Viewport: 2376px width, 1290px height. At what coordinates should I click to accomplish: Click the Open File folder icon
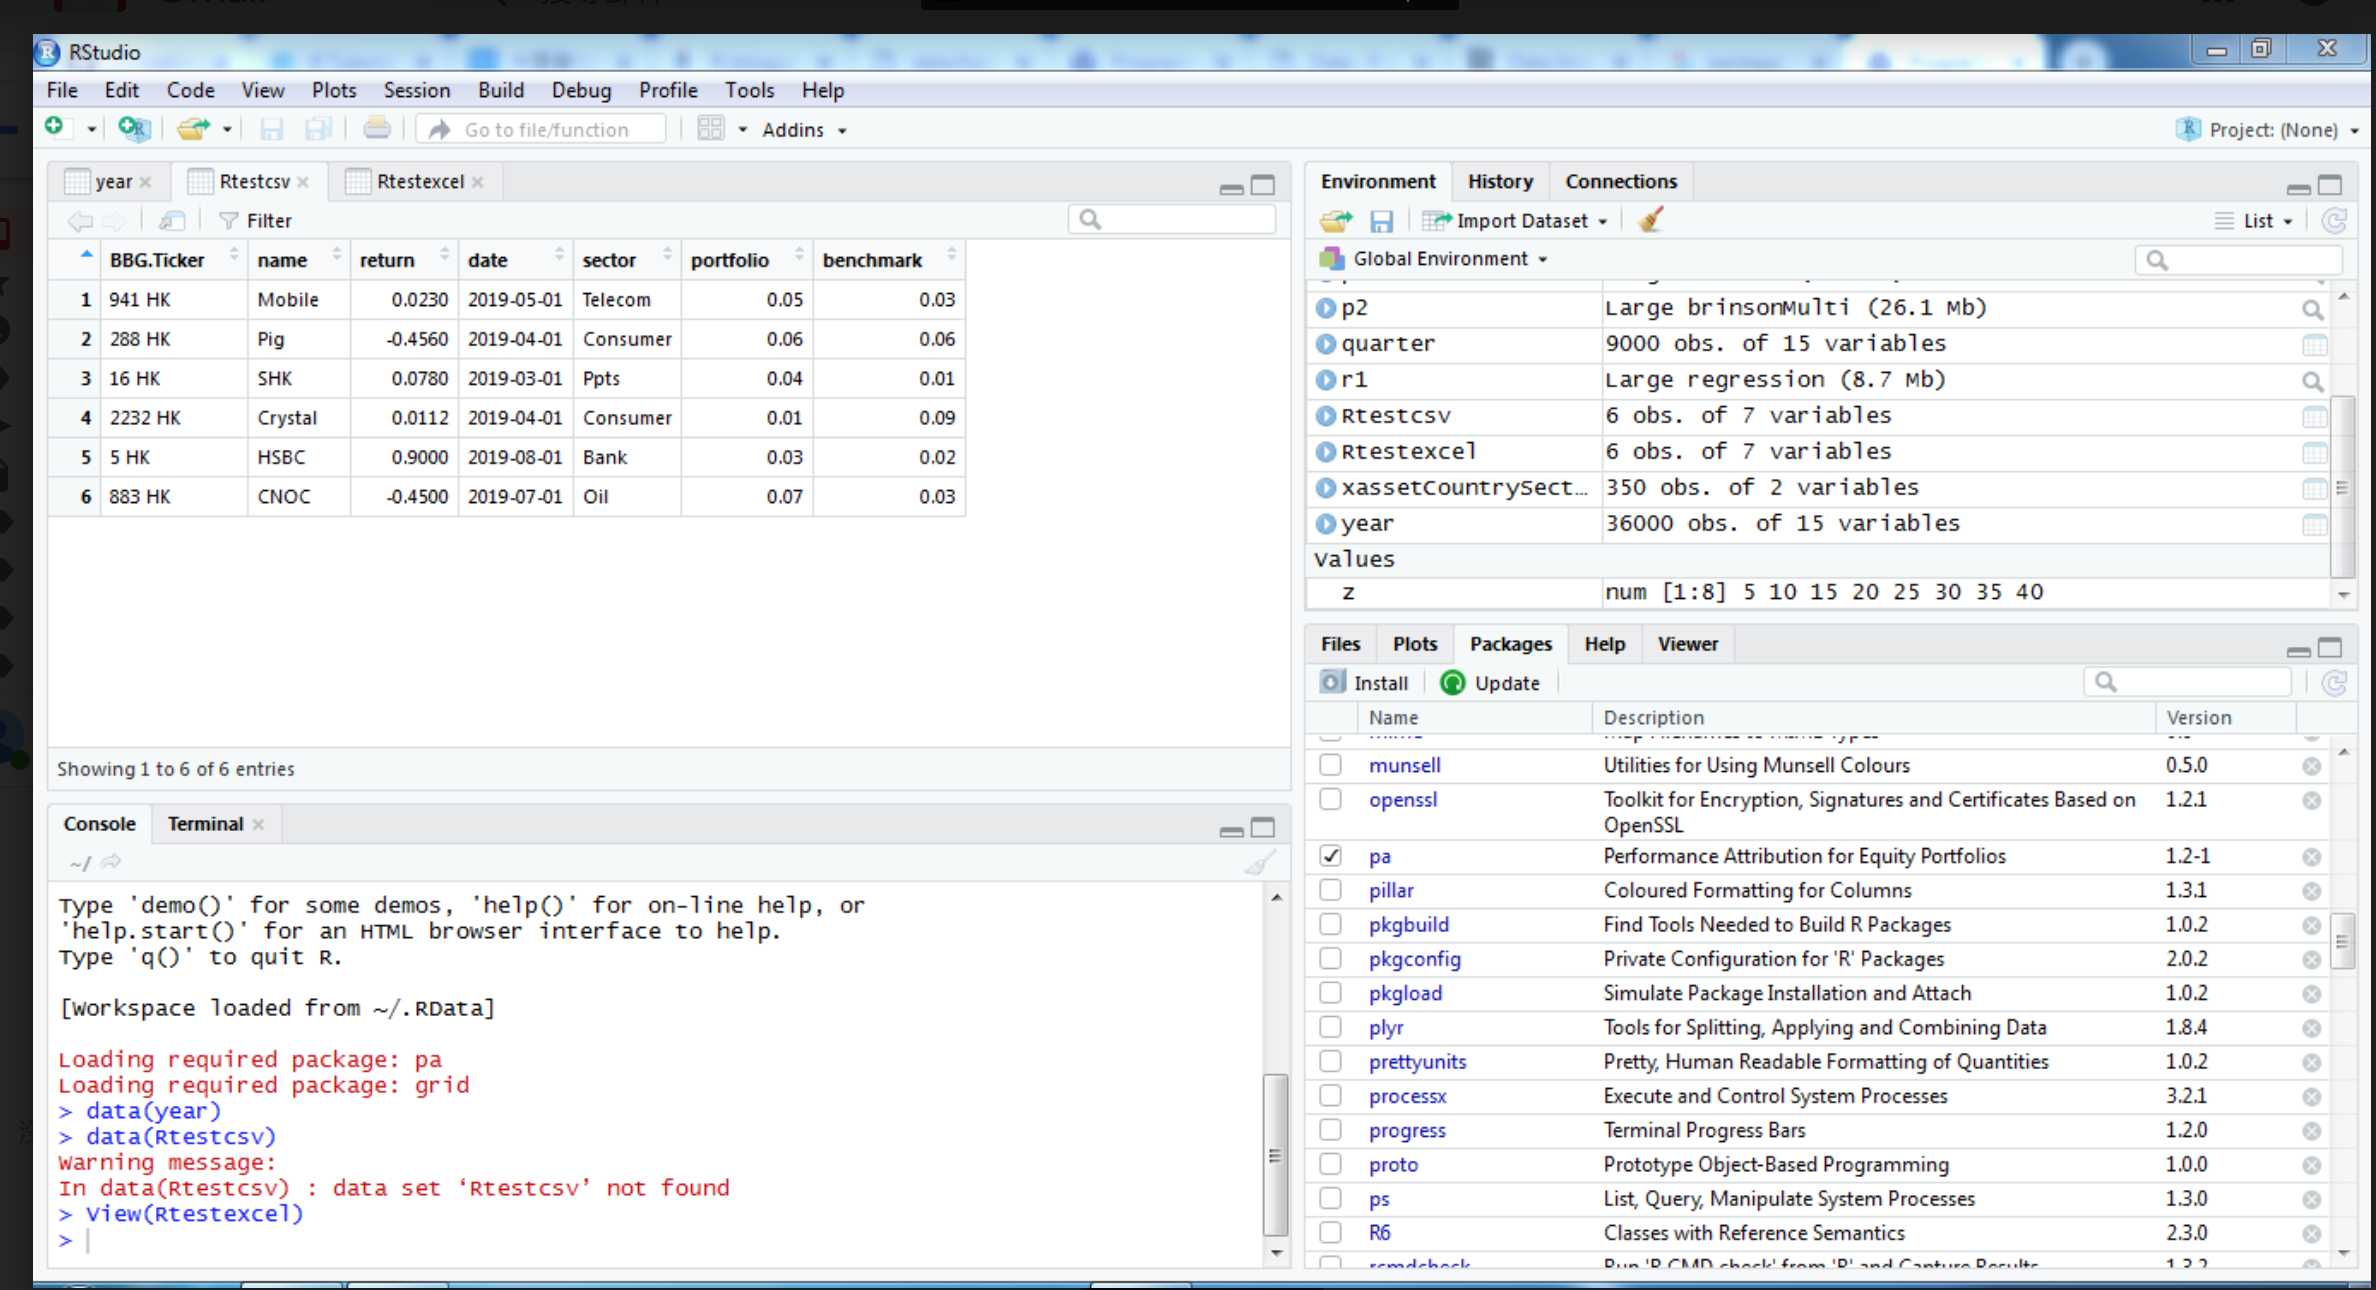pos(193,128)
